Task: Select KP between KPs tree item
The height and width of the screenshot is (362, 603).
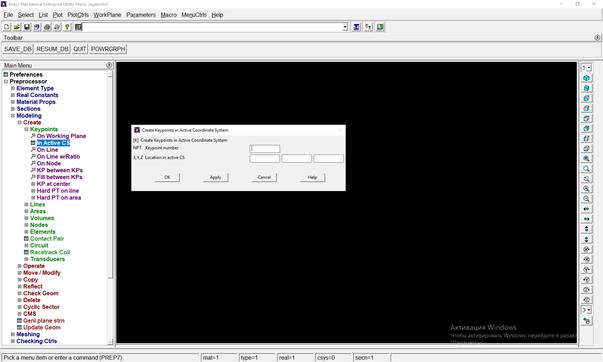Action: (60, 170)
